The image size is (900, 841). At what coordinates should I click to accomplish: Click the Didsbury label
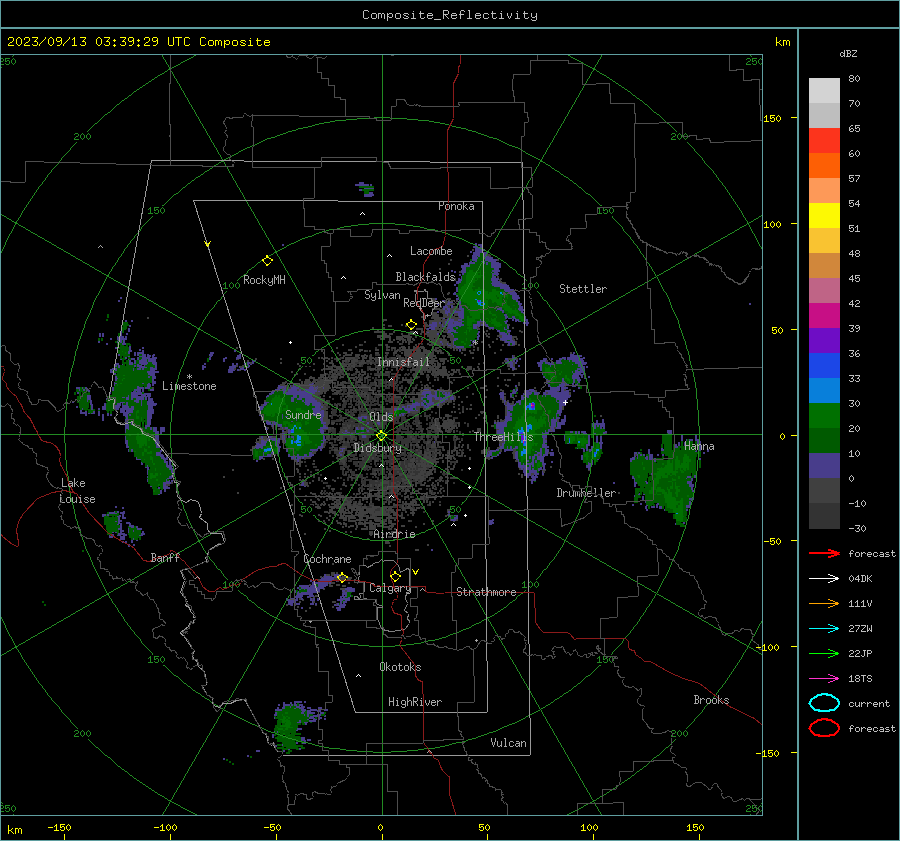[x=377, y=448]
